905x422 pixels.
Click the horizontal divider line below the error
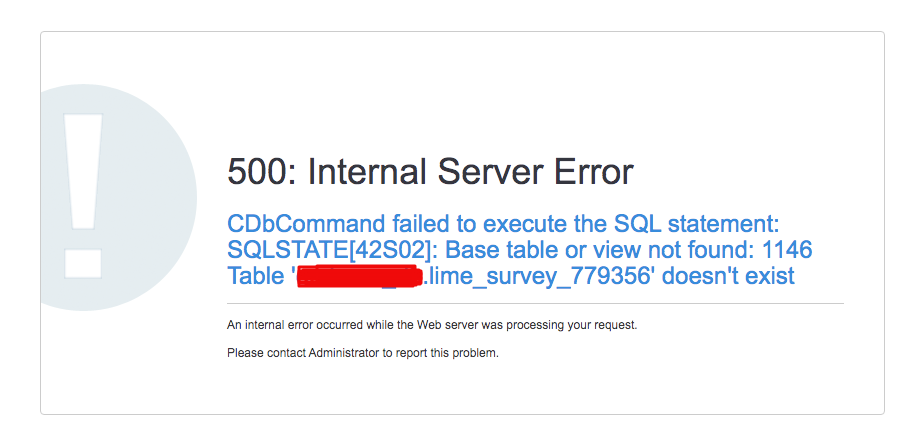point(535,303)
